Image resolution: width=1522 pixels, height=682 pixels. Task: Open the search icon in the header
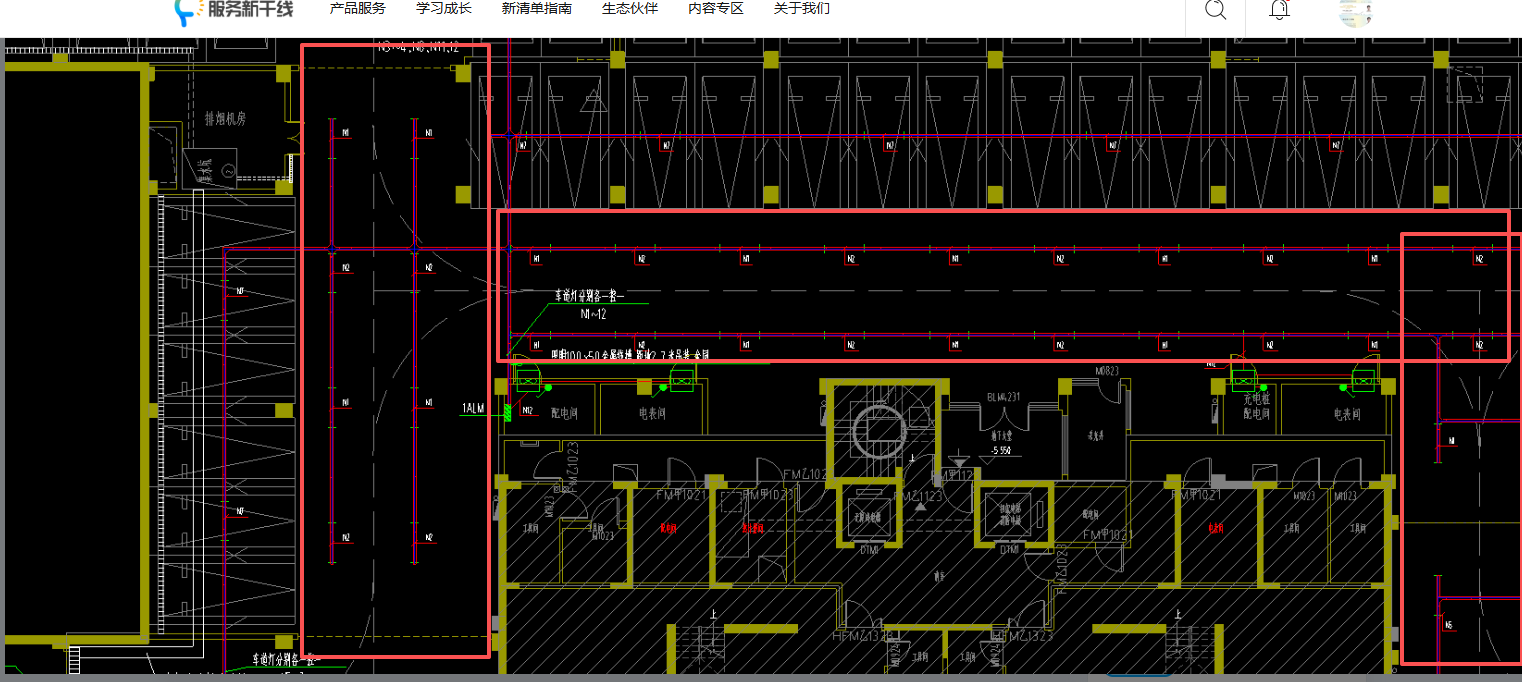pyautogui.click(x=1215, y=9)
